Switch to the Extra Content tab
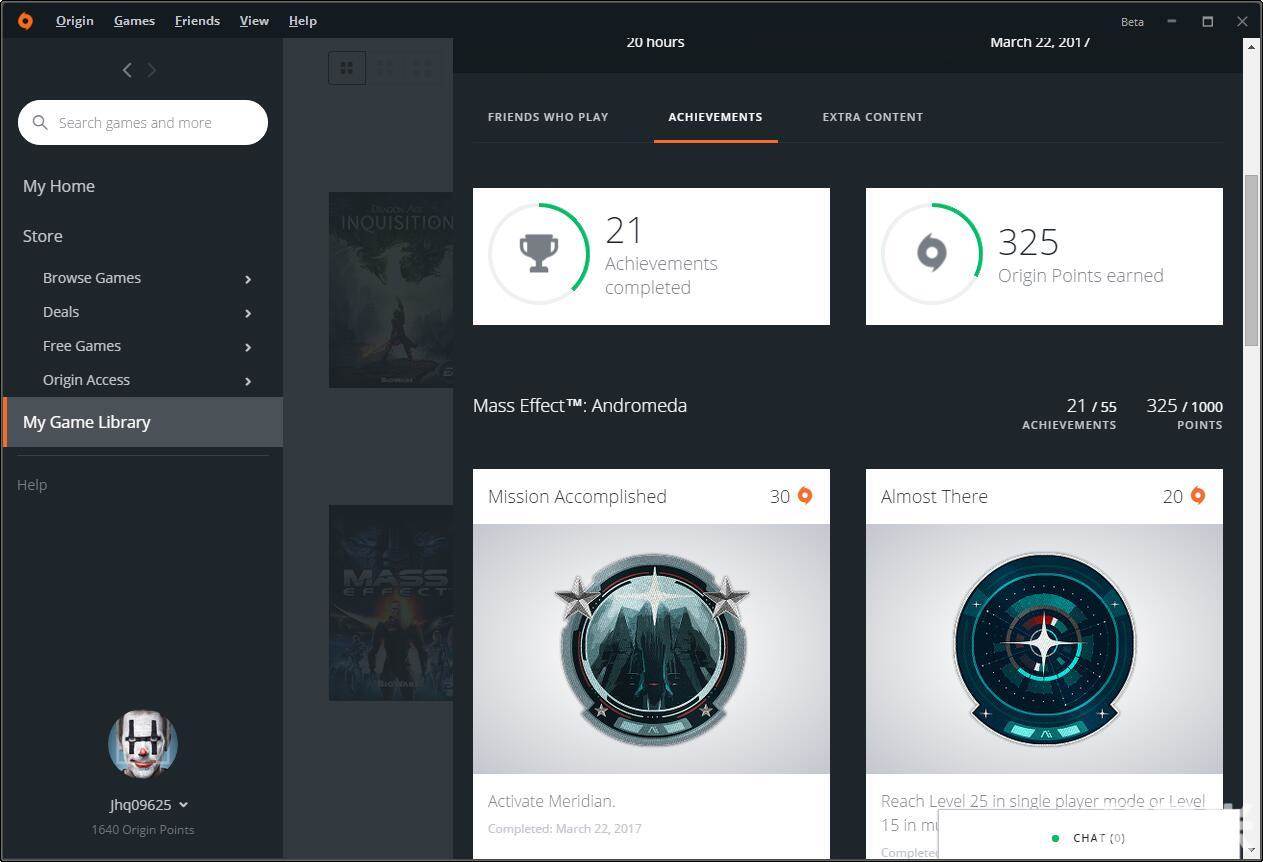Image resolution: width=1263 pixels, height=862 pixels. [x=872, y=117]
